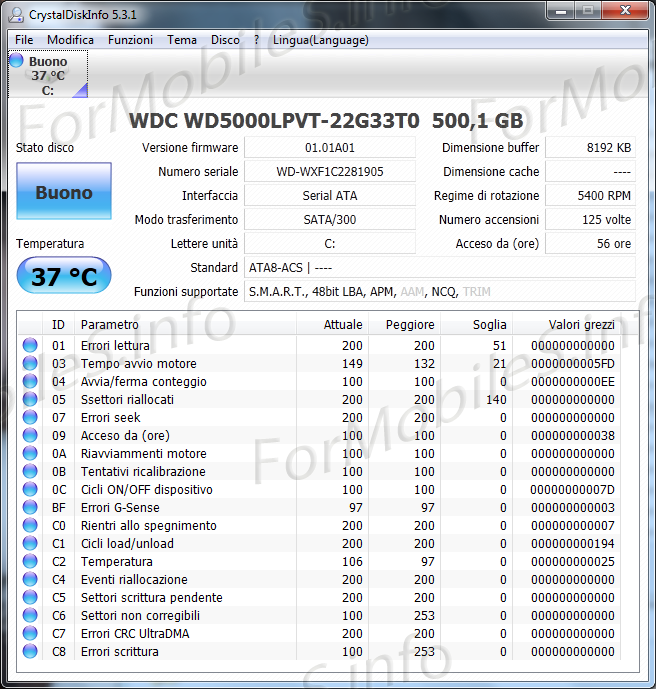Screen dimensions: 656x689
Task: Open the Disco menu
Action: (225, 40)
